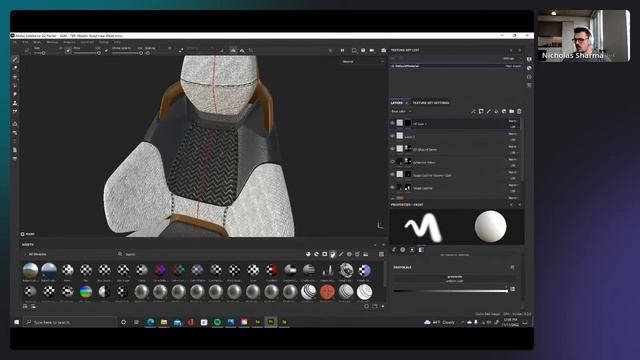Open blend mode dropdown of Fill layer 1
The width and height of the screenshot is (640, 360).
click(x=513, y=121)
